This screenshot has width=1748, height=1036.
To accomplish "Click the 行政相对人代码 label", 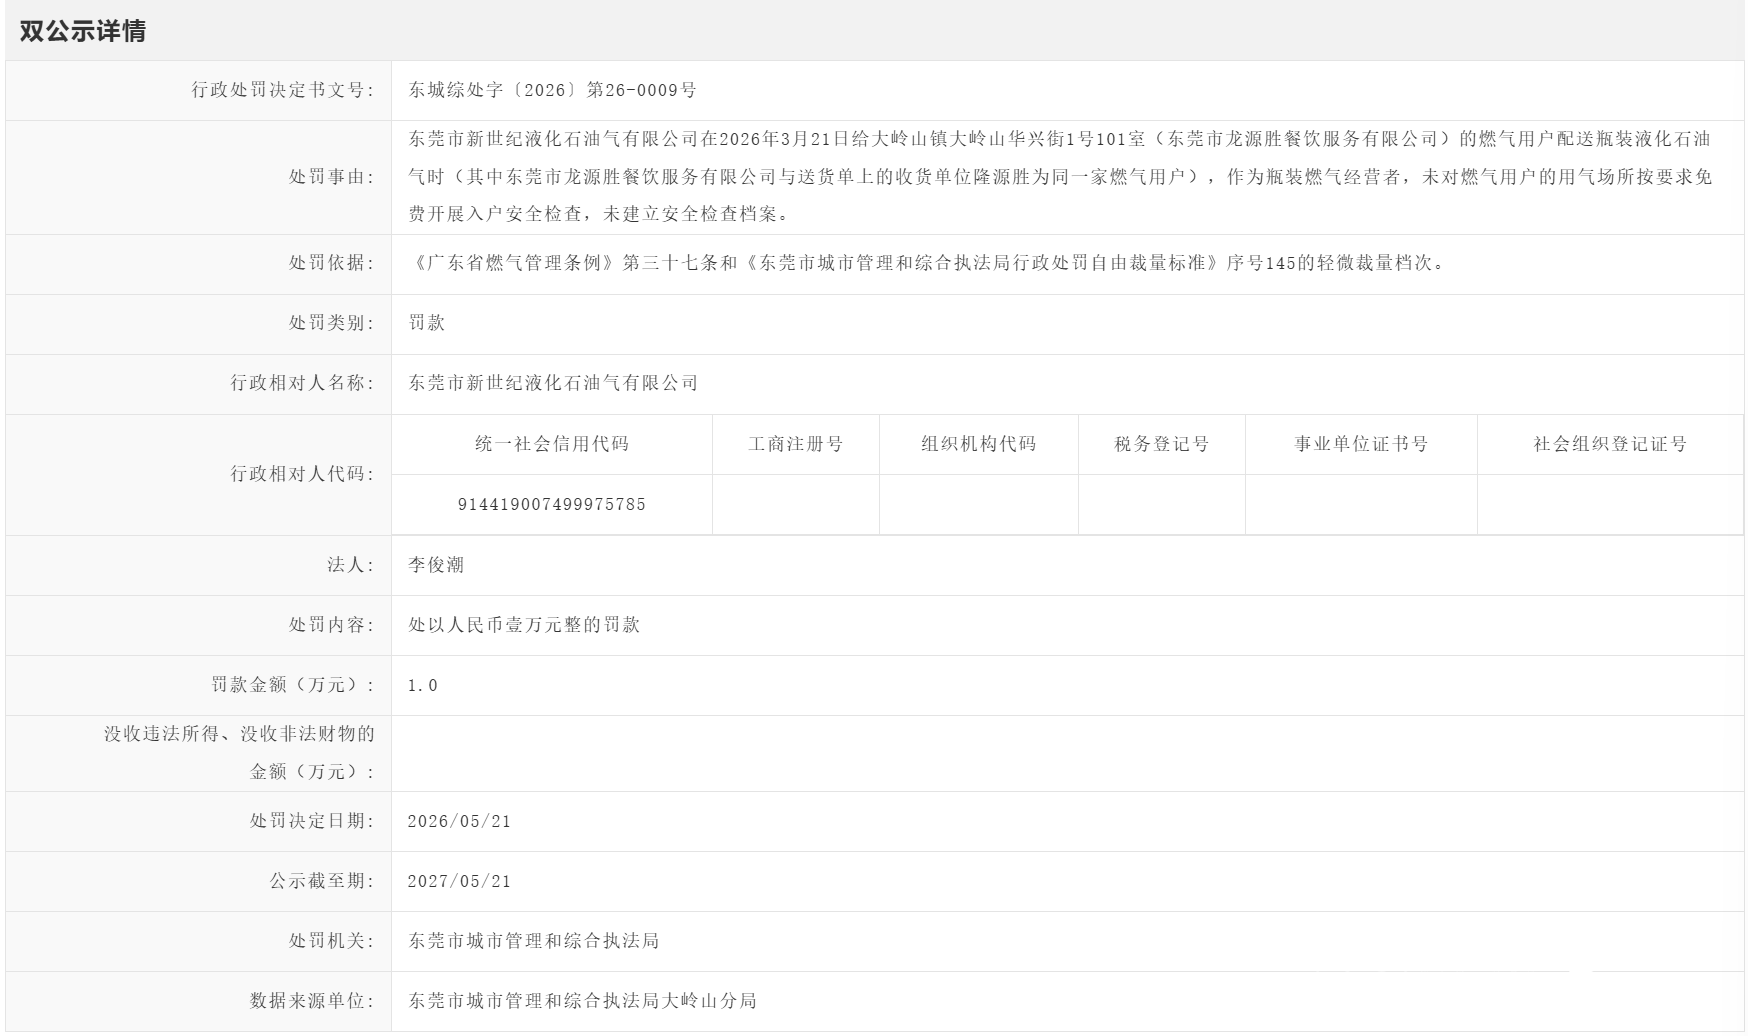I will 303,474.
